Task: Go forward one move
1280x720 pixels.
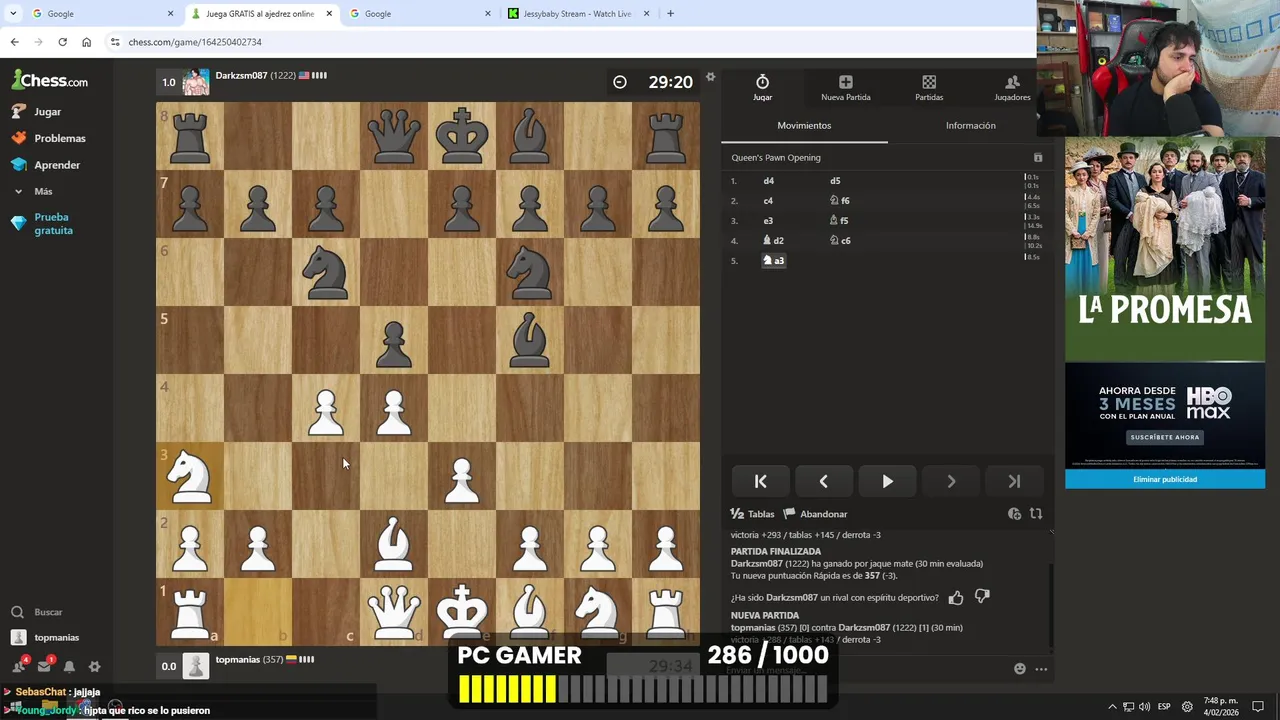Action: click(x=950, y=482)
